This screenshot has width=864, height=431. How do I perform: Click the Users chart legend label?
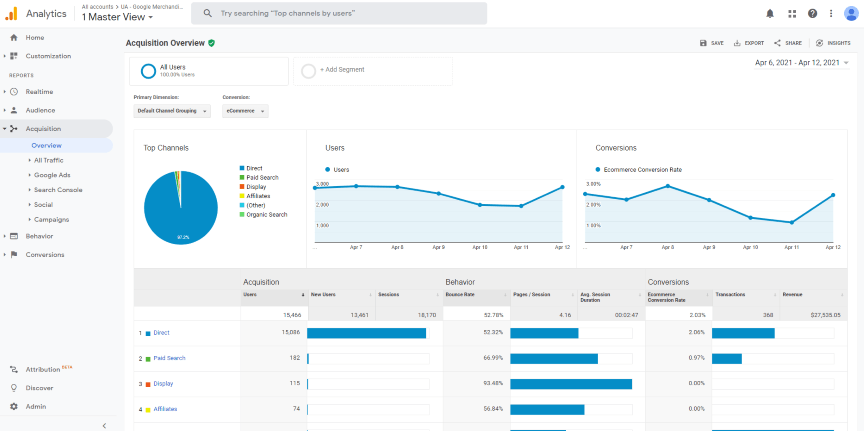(342, 170)
